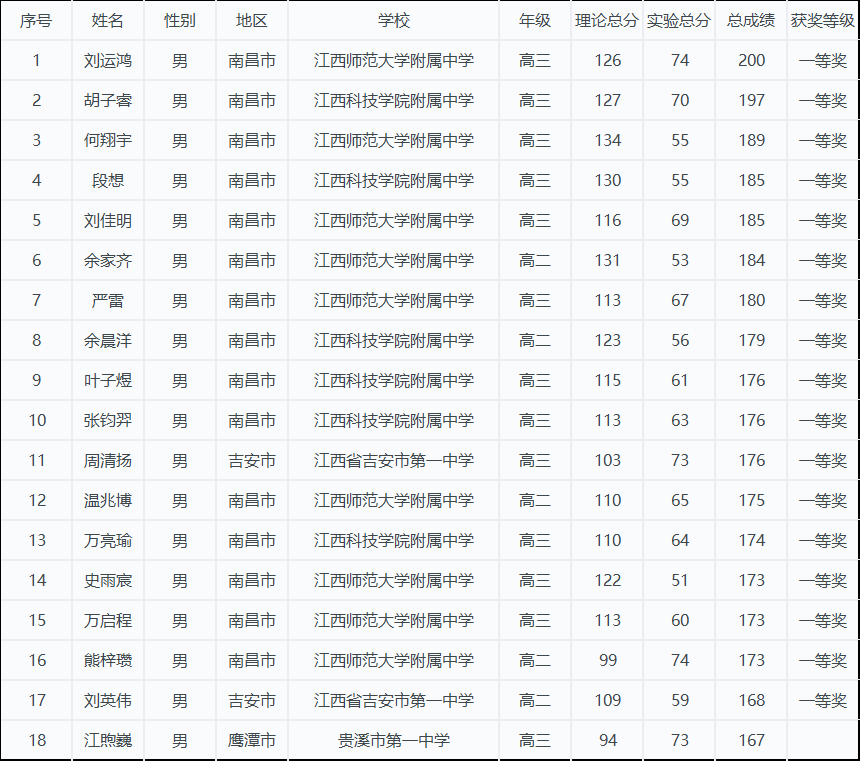
Task: Click the 获奖等级 column header
Action: pyautogui.click(x=823, y=21)
